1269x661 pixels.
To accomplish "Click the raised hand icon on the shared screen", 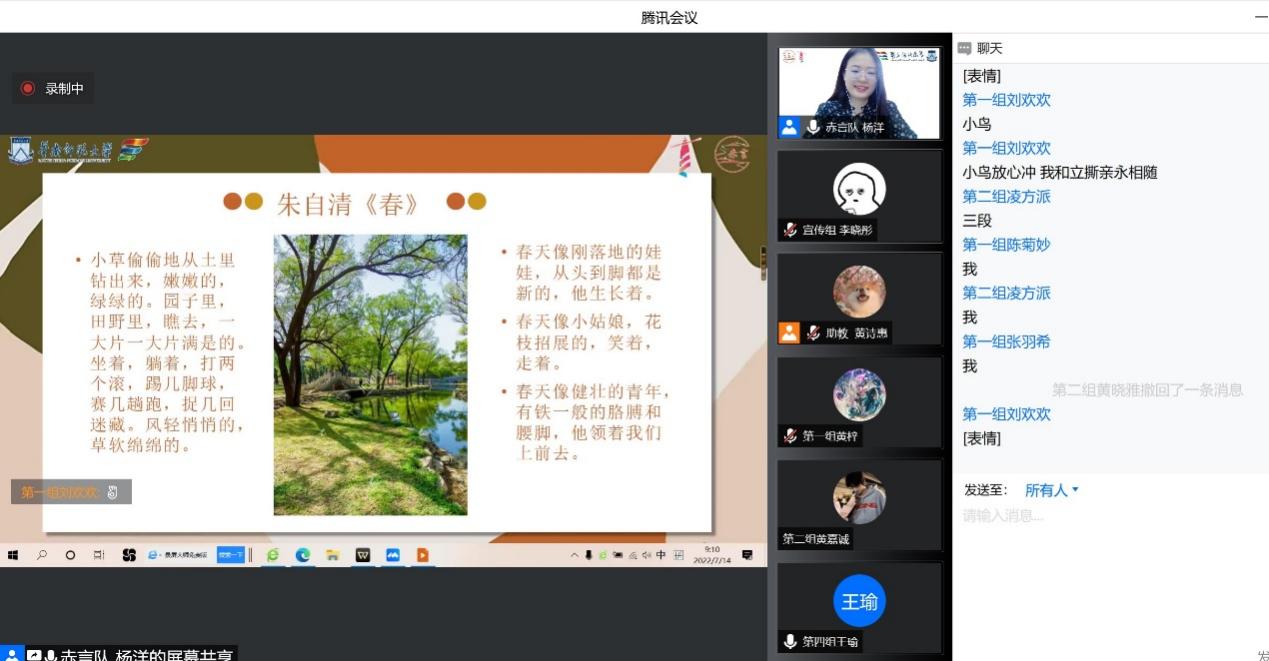I will pos(113,492).
